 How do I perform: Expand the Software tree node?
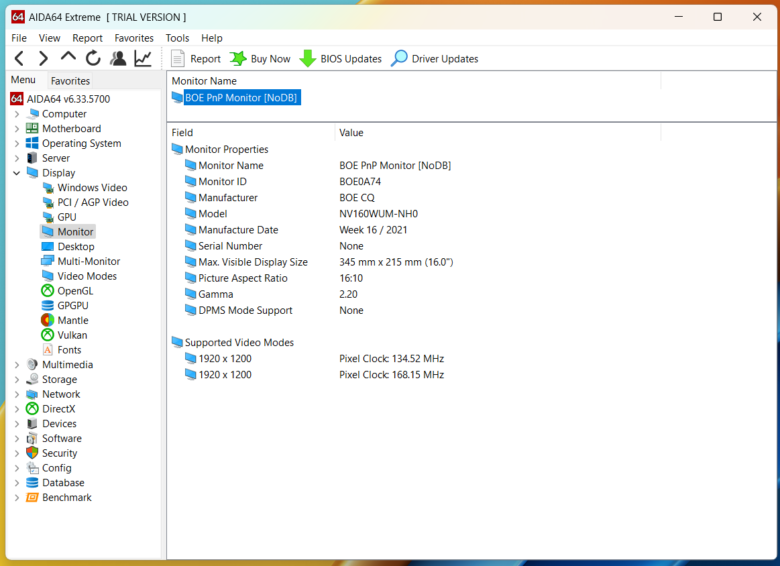click(17, 439)
